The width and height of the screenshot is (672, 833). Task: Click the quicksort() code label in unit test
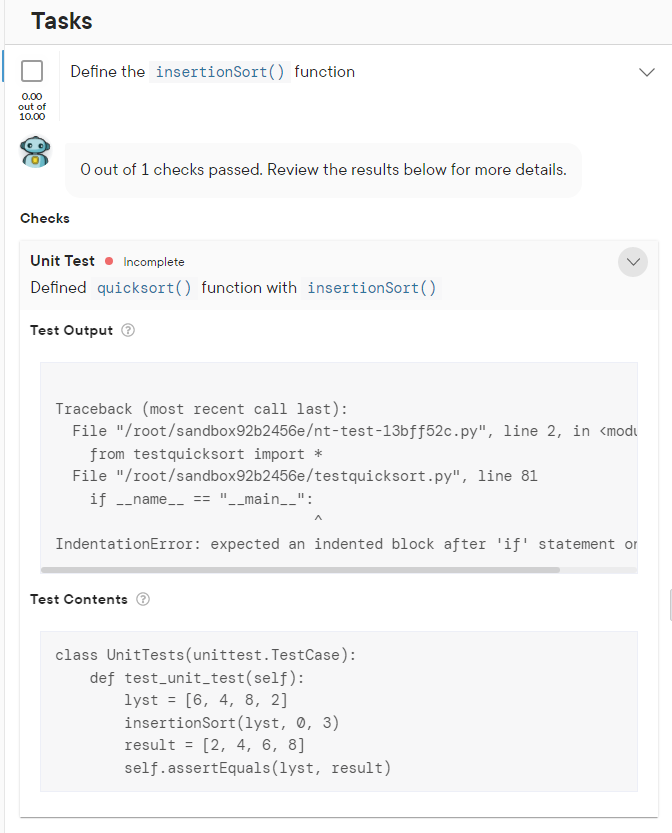pos(144,288)
